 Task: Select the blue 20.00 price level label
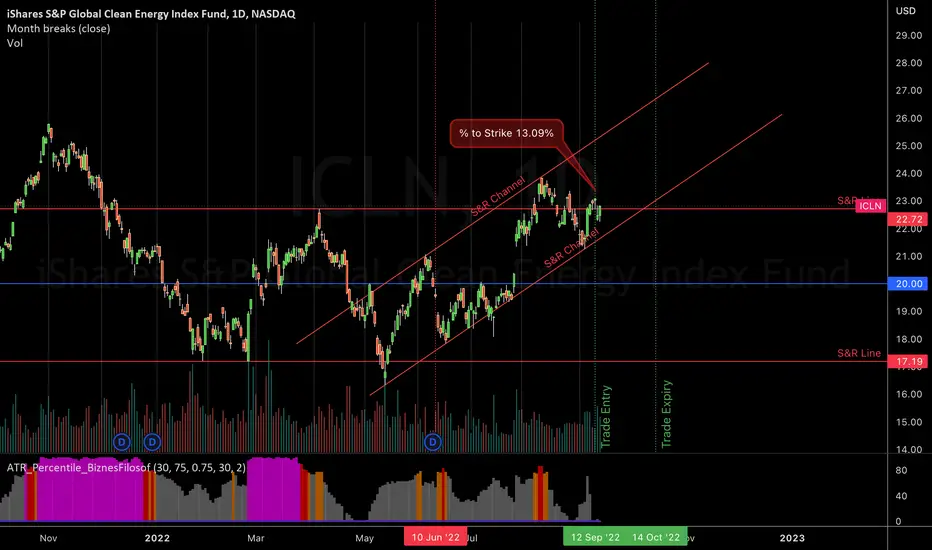click(x=908, y=284)
